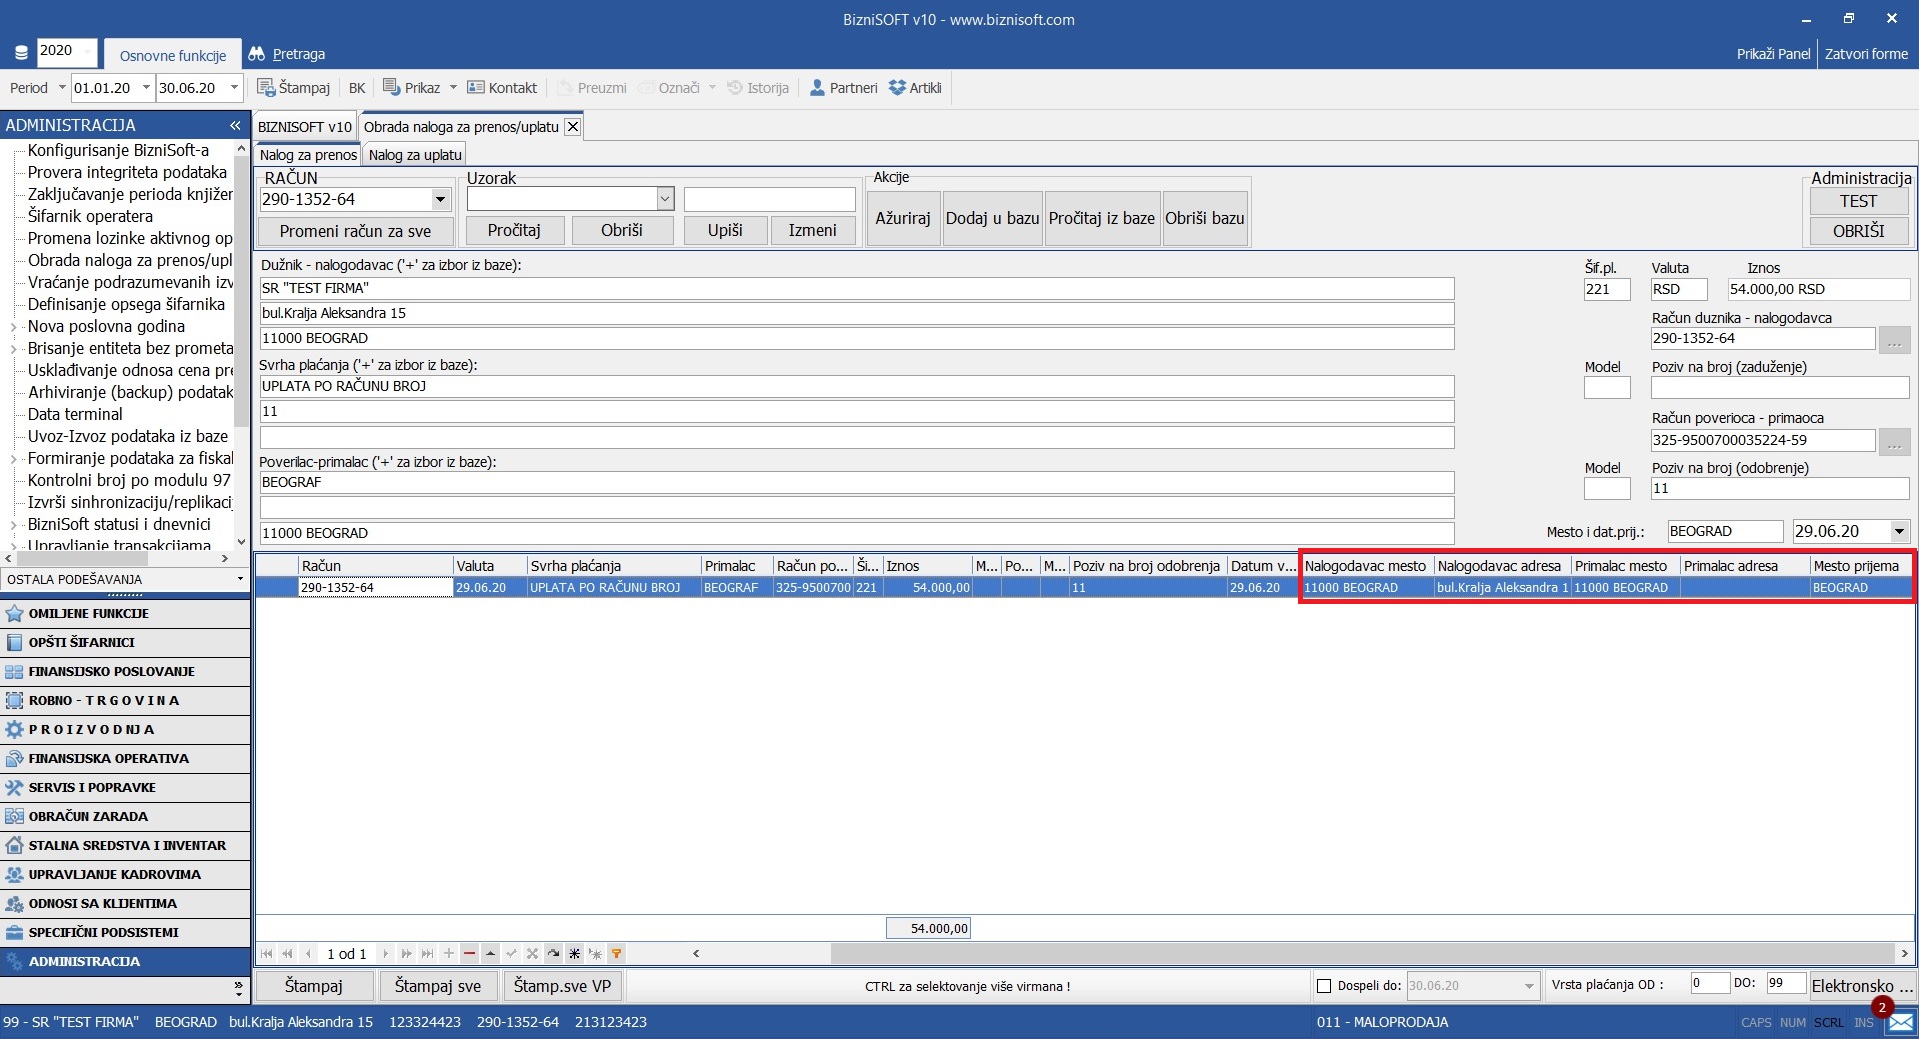Add a new record with plus icon

tap(449, 954)
